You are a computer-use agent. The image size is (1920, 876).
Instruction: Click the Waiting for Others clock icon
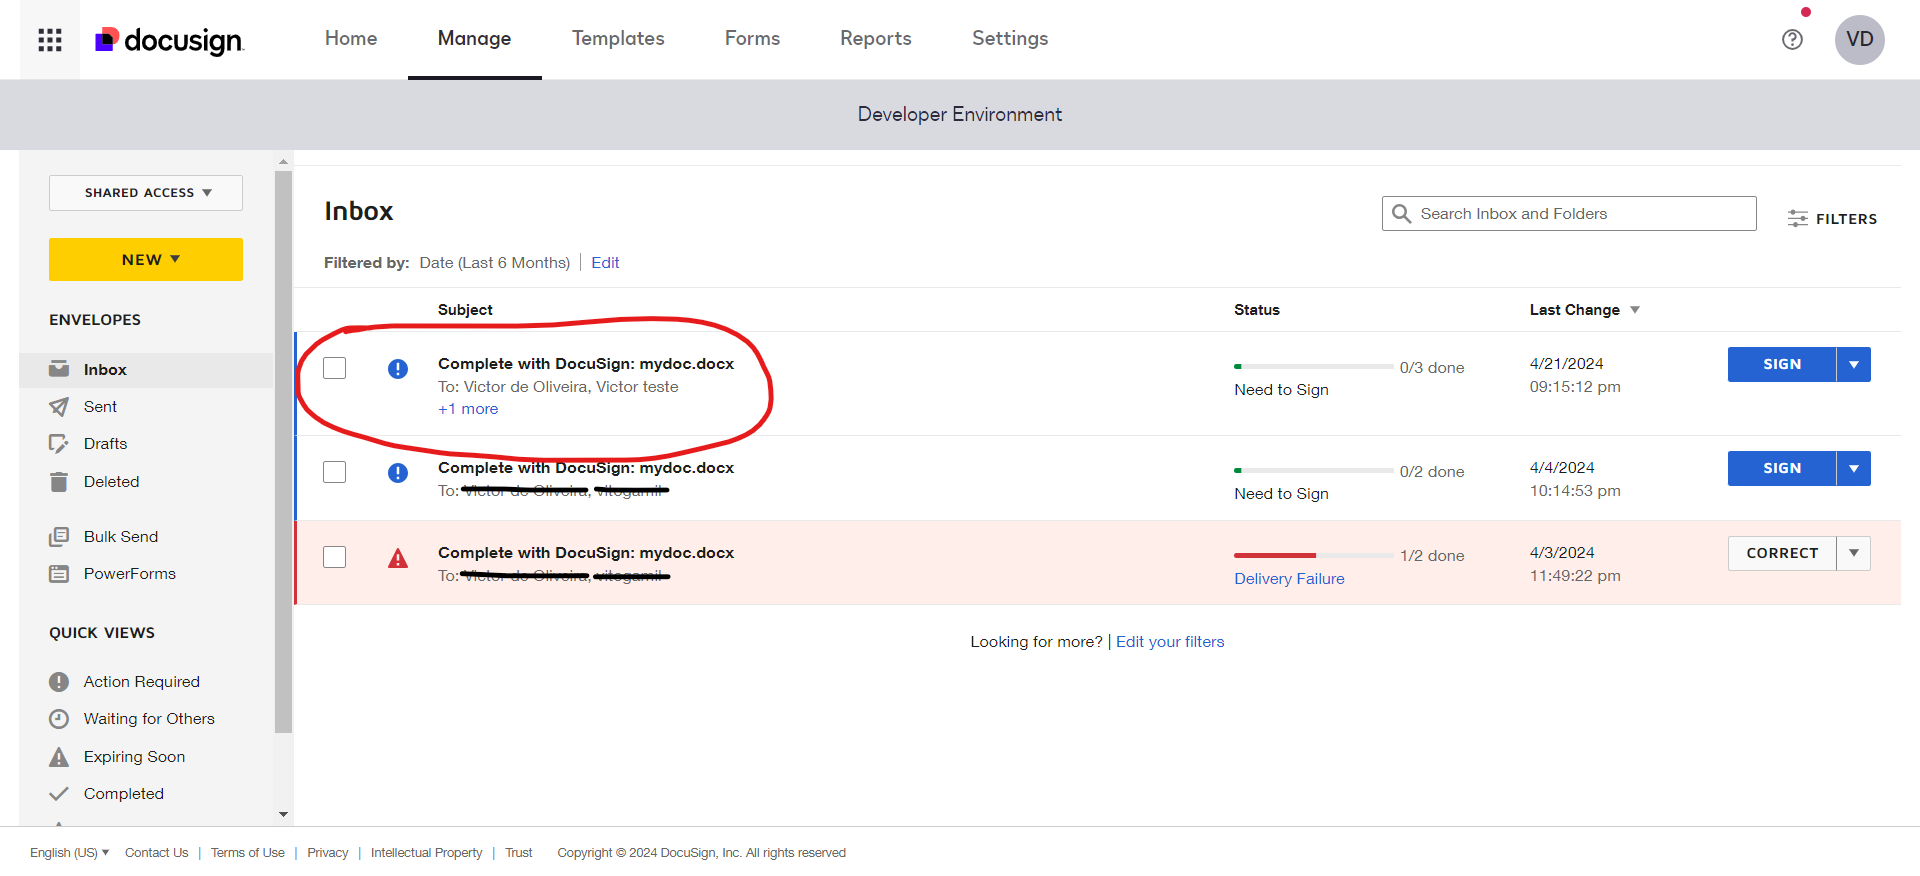[59, 719]
